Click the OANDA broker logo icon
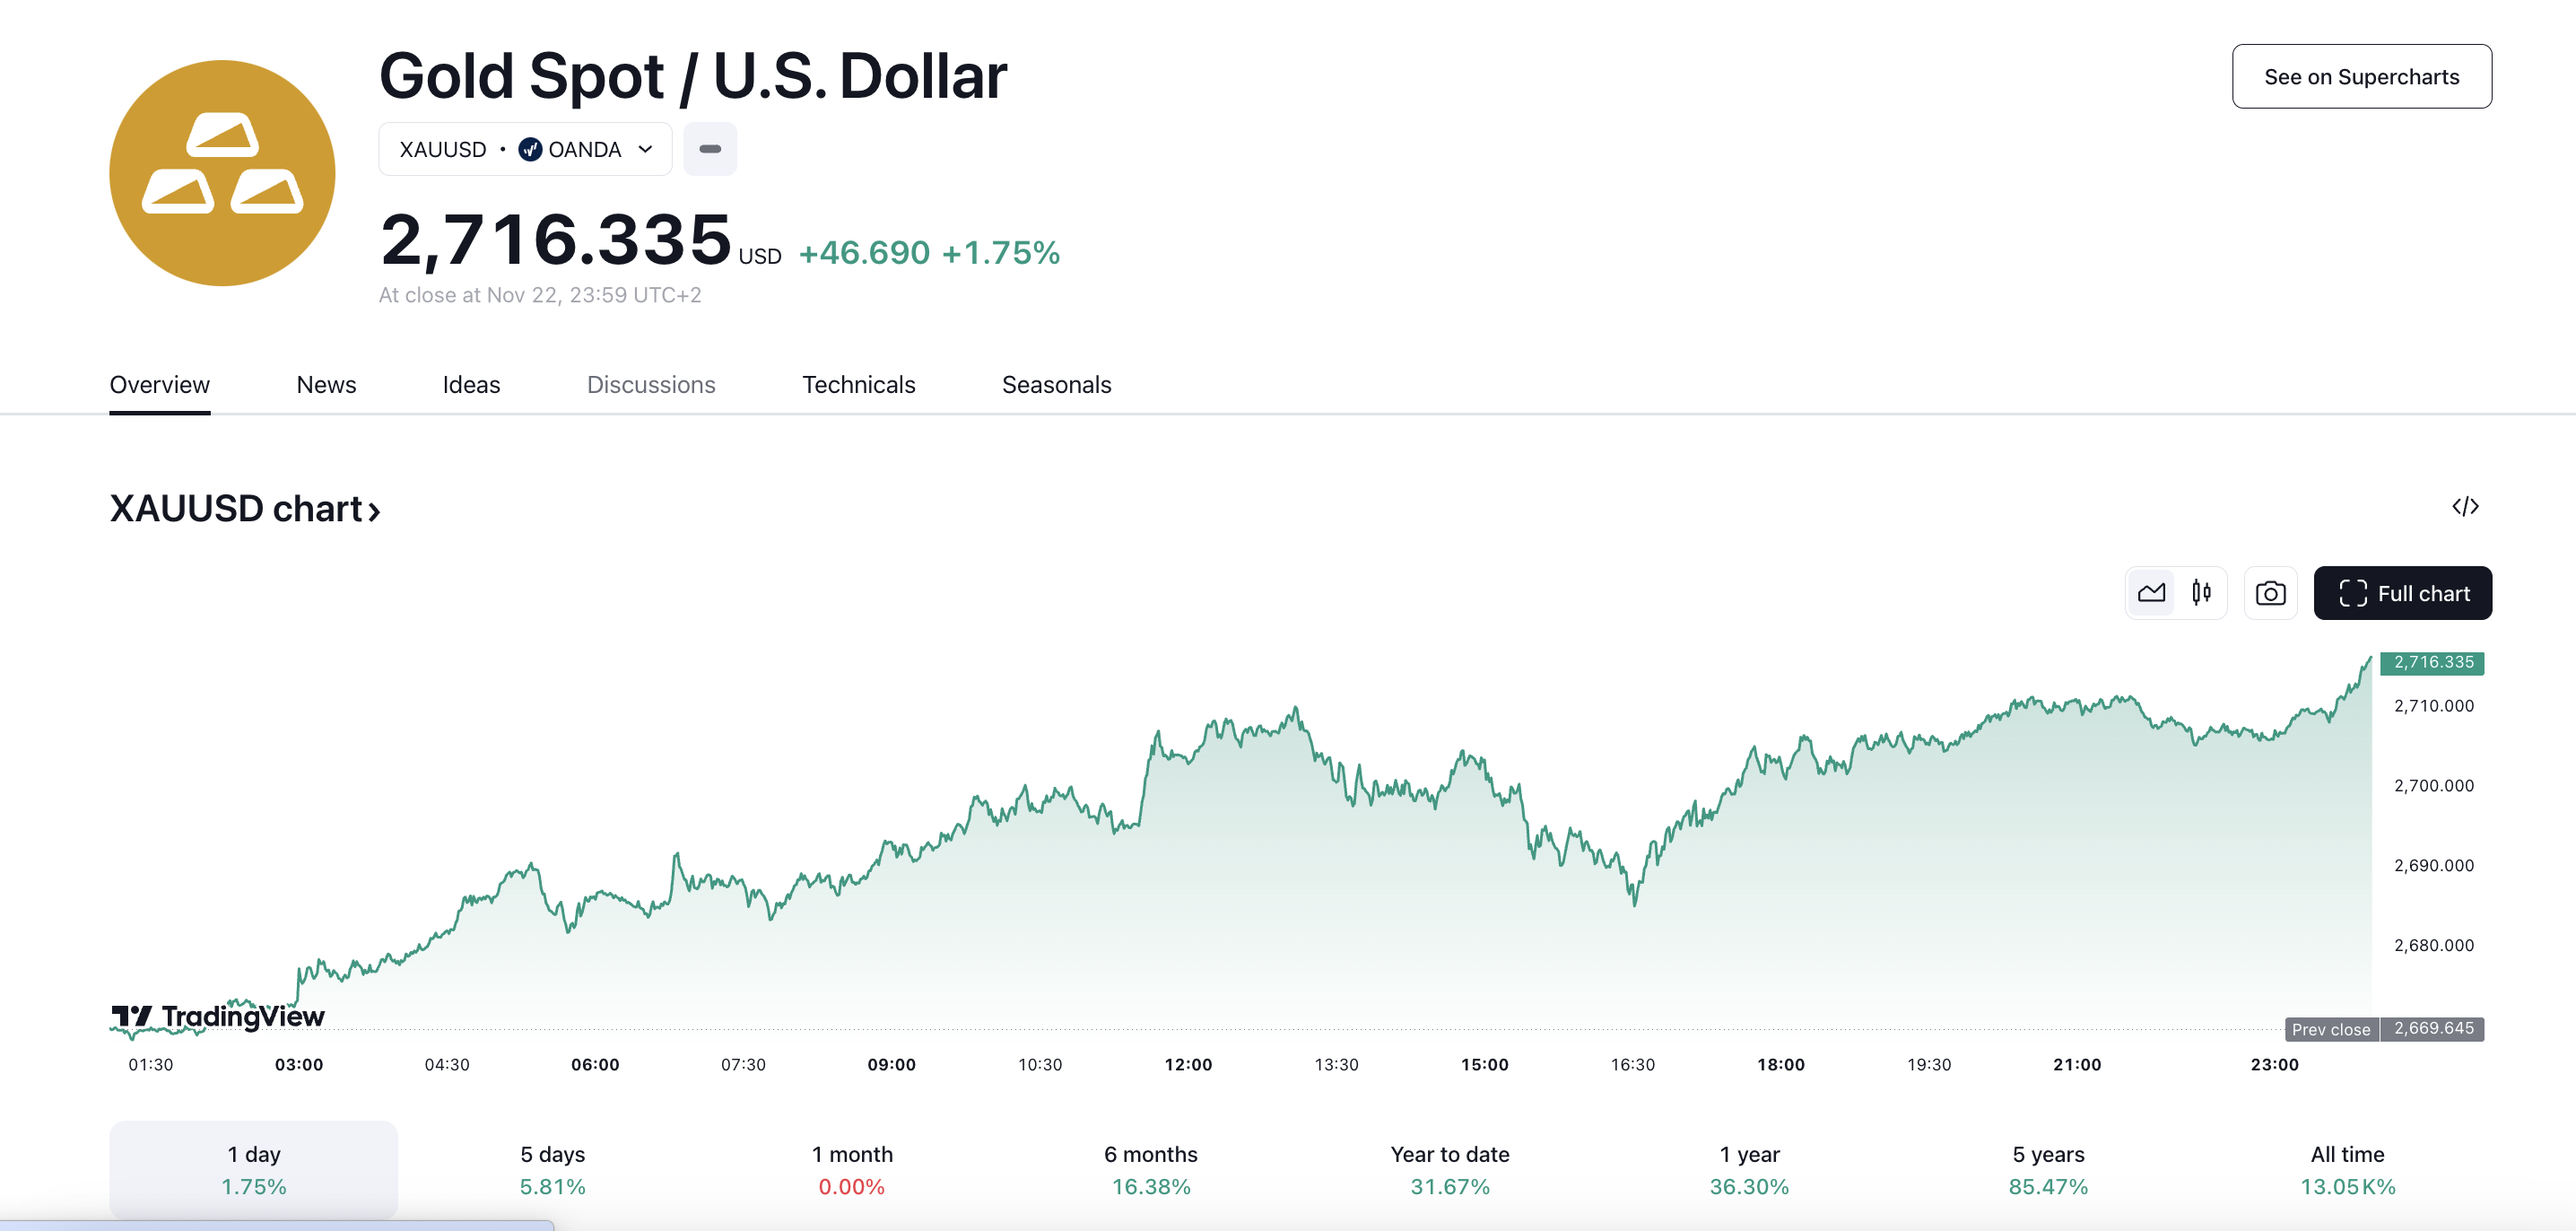 530,150
